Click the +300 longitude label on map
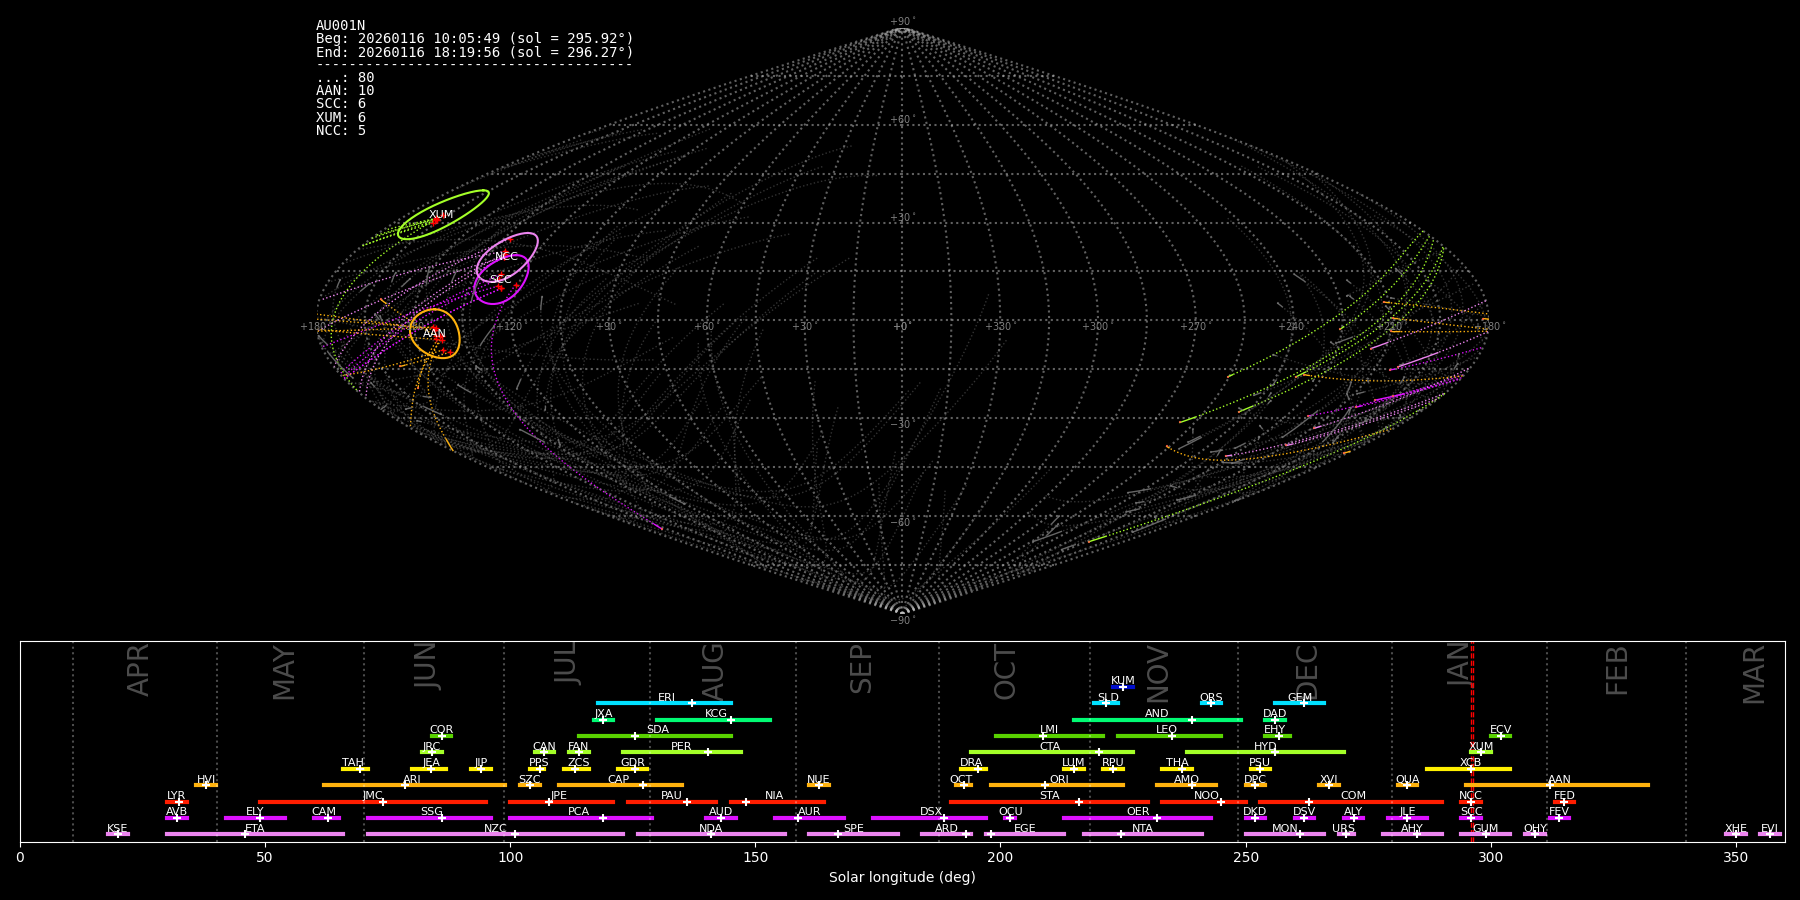1800x900 pixels. point(1095,327)
